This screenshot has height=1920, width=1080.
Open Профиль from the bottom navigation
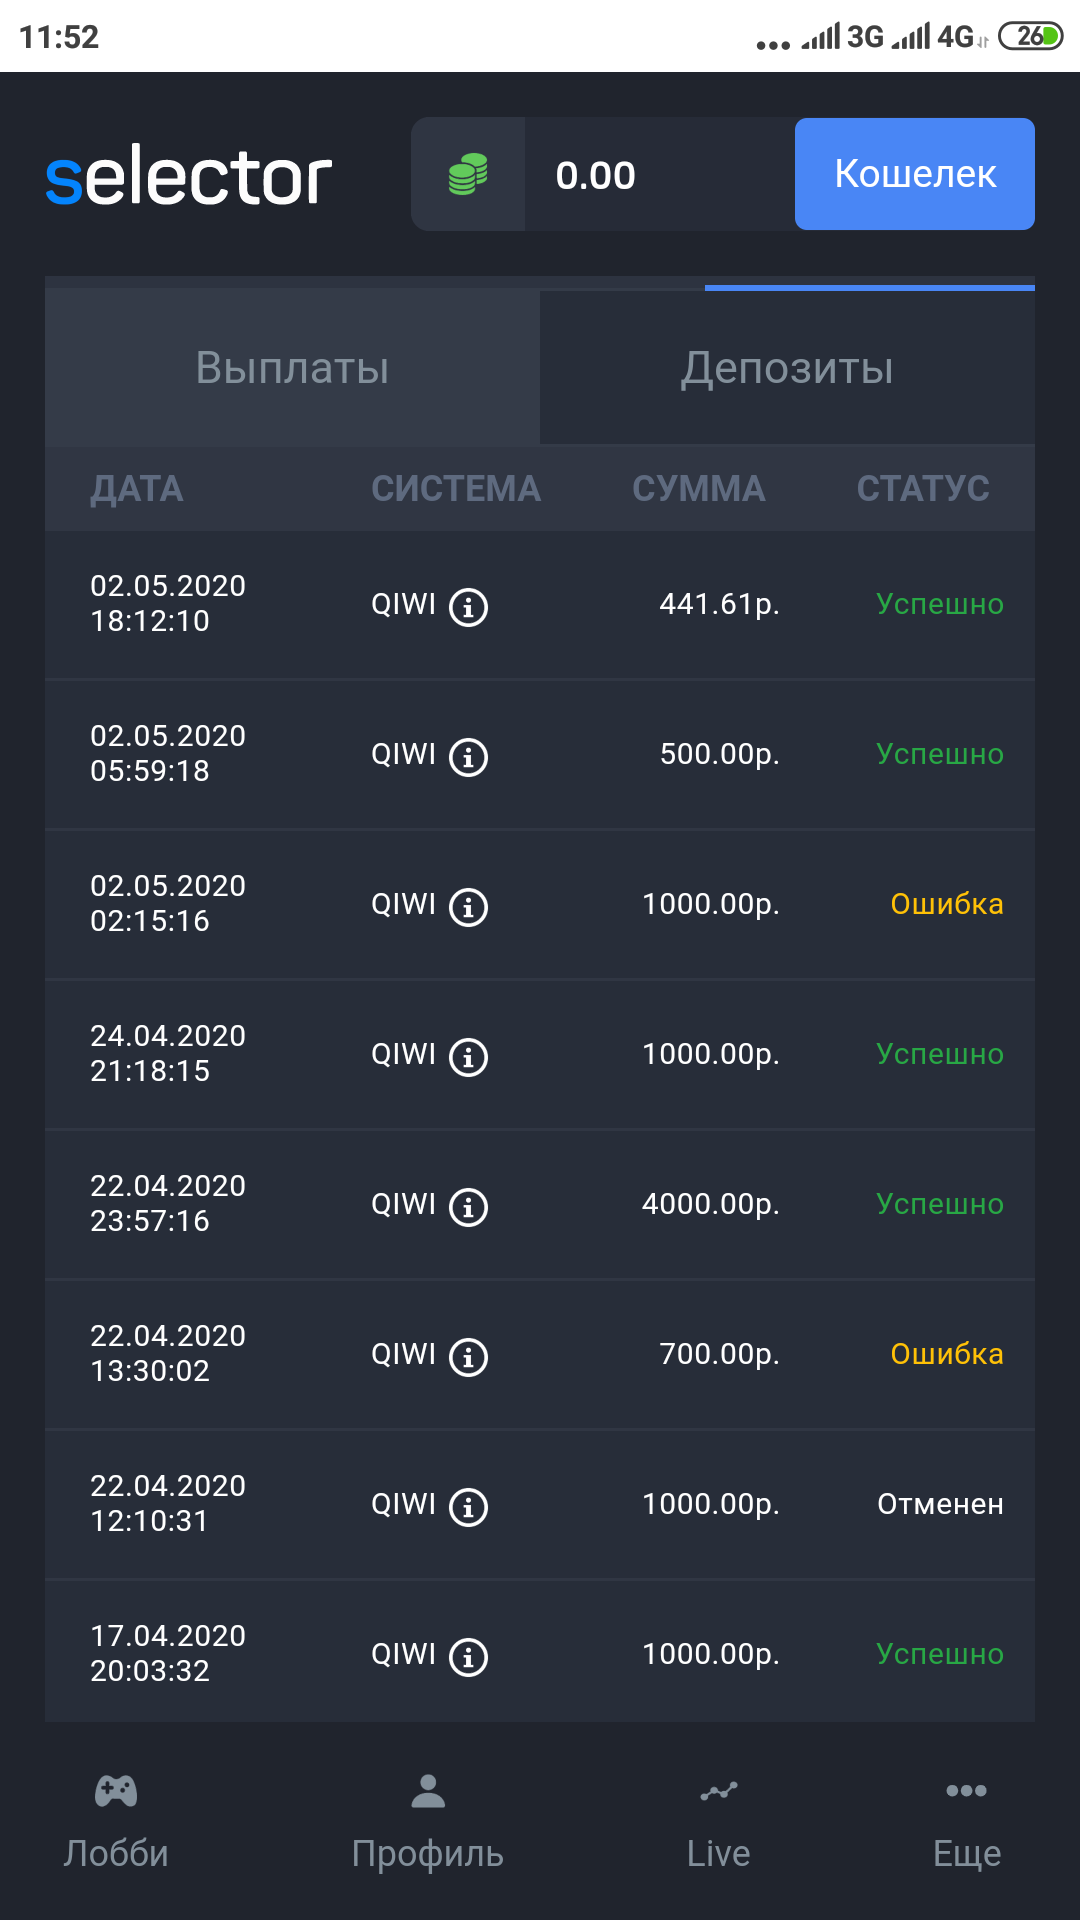[x=428, y=1820]
